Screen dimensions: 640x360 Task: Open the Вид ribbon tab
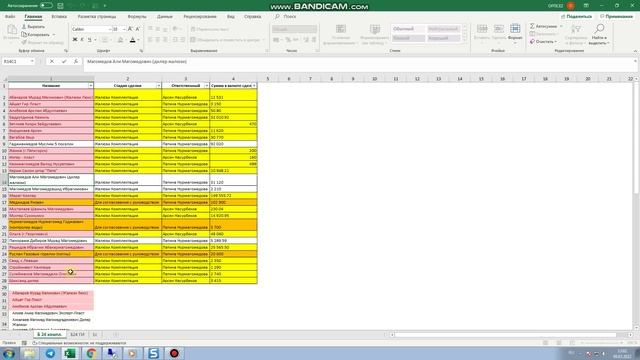[231, 17]
